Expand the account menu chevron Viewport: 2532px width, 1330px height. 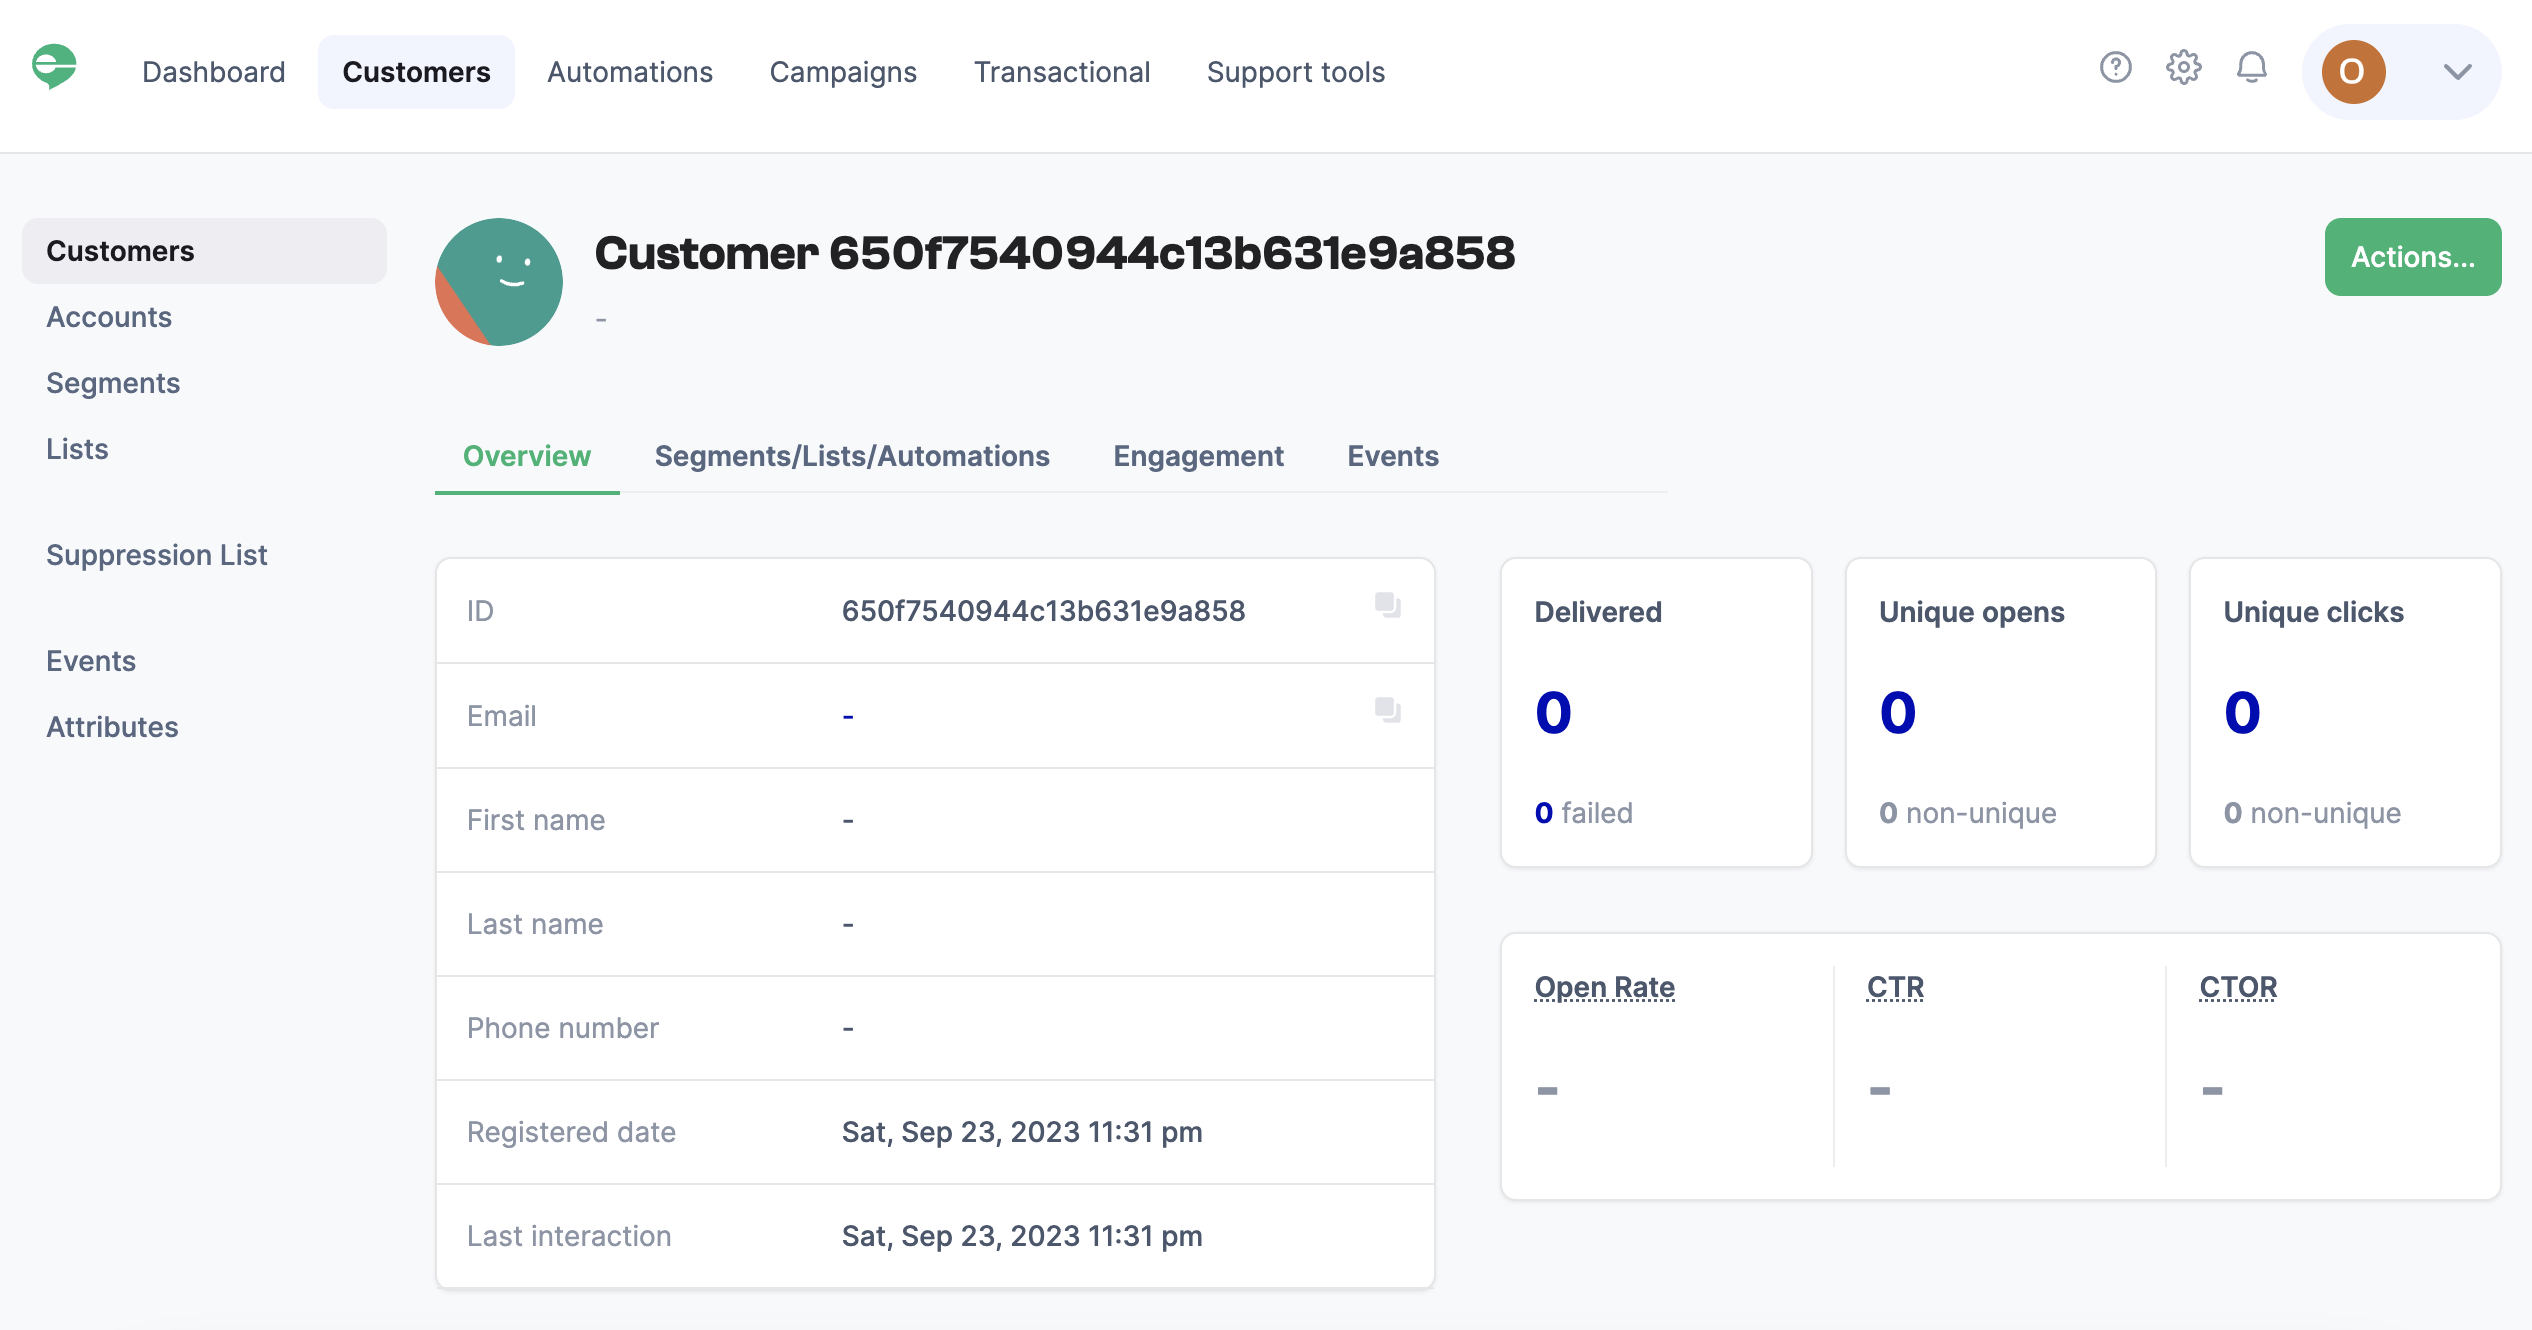[x=2457, y=72]
